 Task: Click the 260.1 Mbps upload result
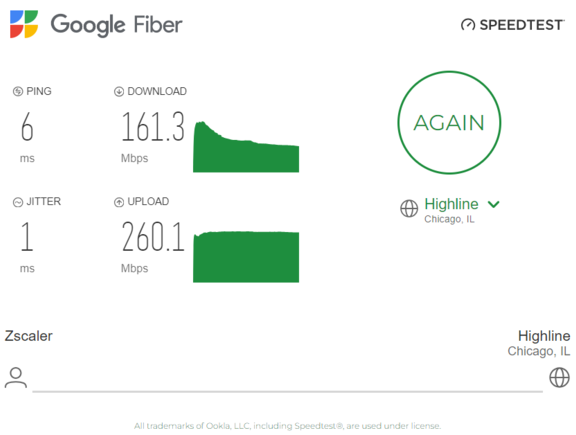point(153,247)
